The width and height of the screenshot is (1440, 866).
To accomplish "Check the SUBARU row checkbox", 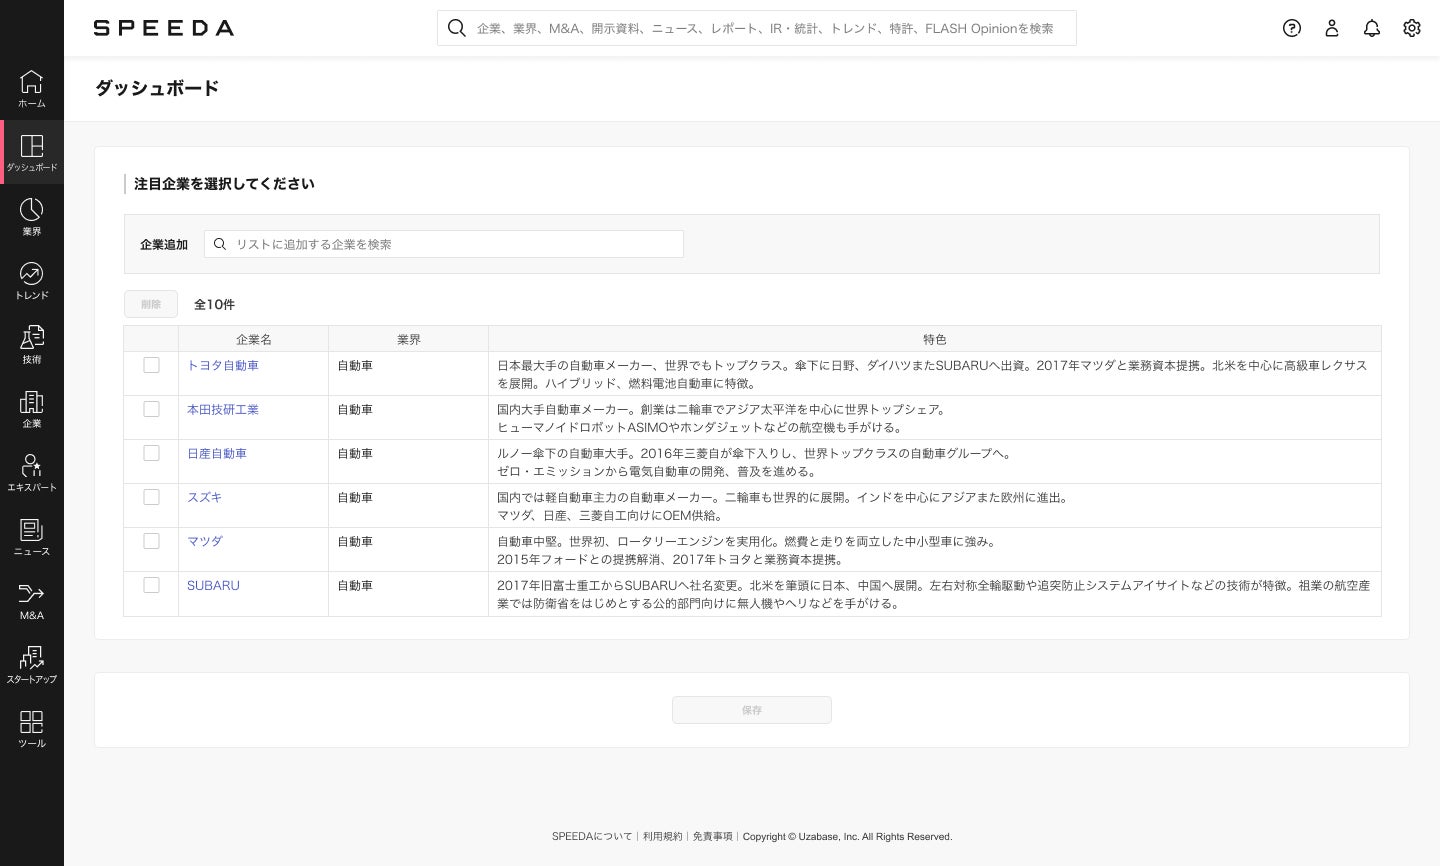I will pos(151,585).
